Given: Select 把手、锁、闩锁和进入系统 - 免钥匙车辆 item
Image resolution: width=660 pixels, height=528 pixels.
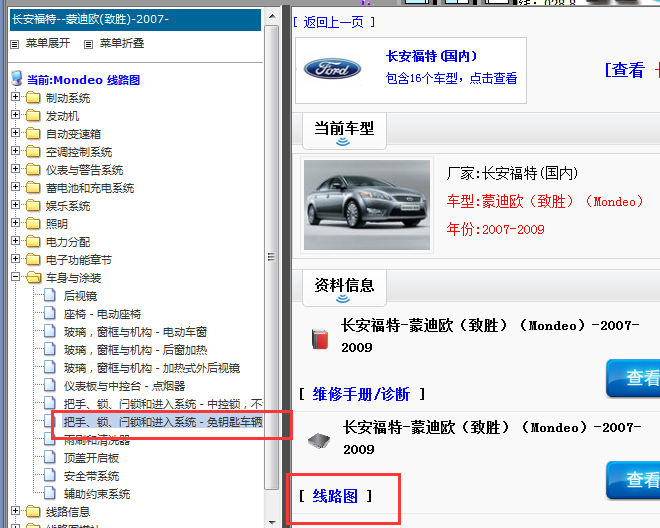Looking at the screenshot, I should (x=162, y=422).
